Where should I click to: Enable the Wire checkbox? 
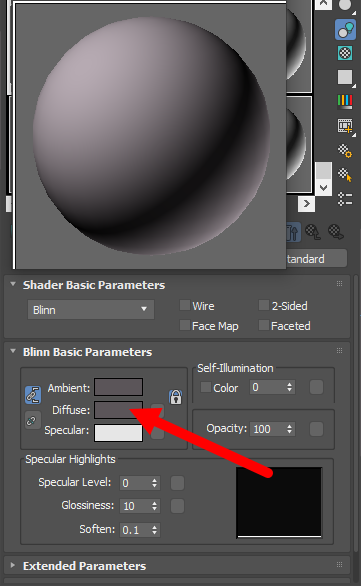click(x=185, y=305)
